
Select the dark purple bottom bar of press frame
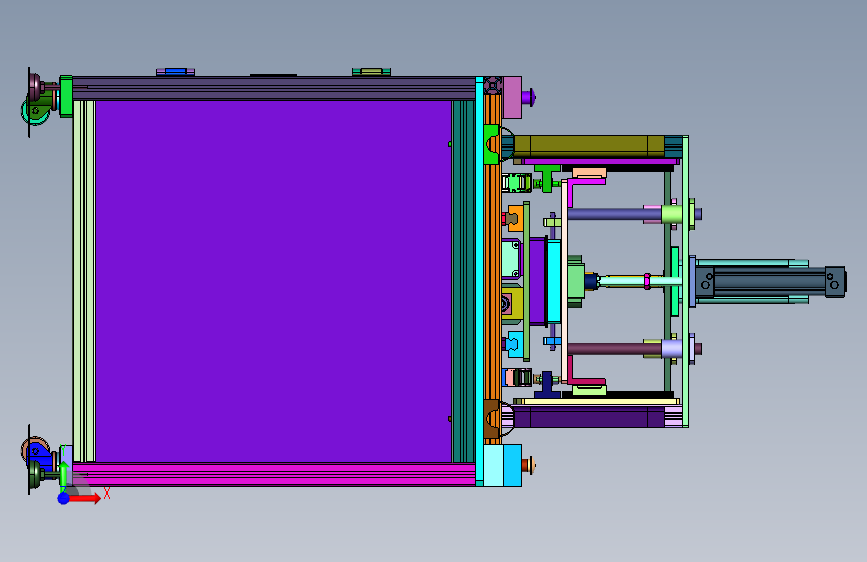tap(589, 417)
